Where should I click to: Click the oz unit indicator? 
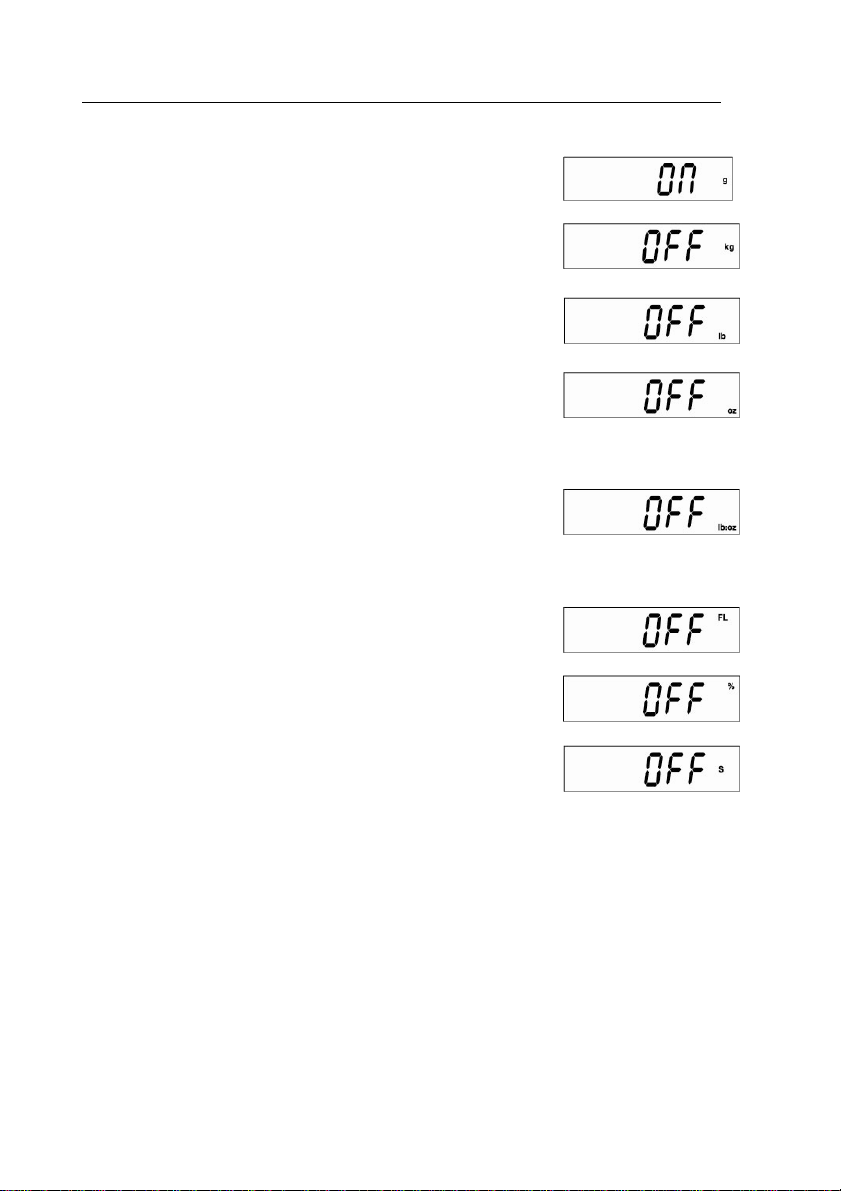(x=732, y=411)
